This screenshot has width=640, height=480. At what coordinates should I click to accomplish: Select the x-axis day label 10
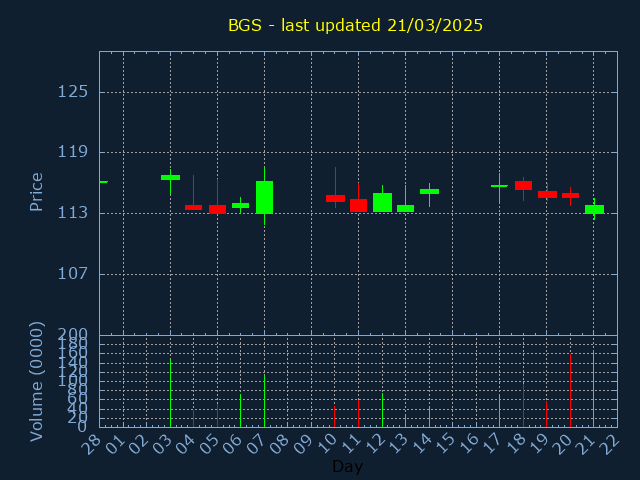pyautogui.click(x=327, y=444)
